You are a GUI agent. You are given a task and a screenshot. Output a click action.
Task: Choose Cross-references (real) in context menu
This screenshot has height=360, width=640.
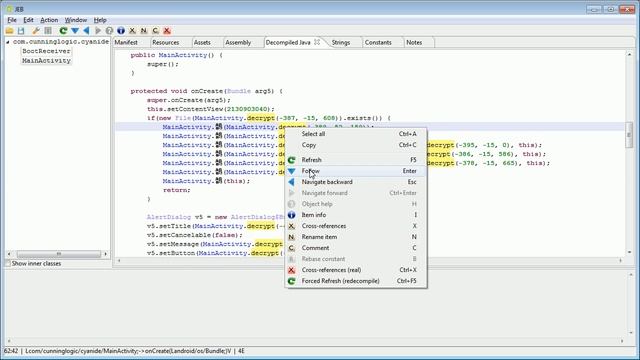[x=356, y=270]
